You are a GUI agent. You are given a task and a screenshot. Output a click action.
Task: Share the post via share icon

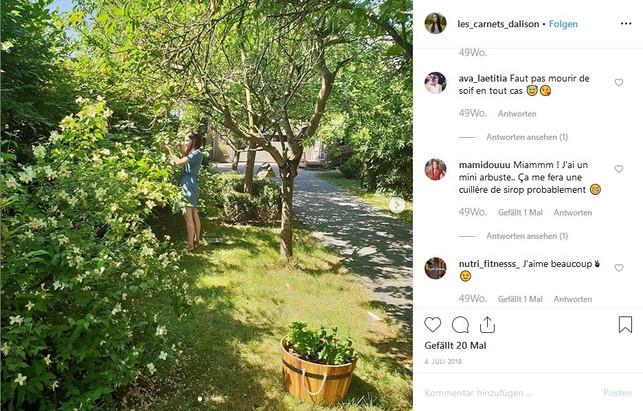tap(487, 324)
